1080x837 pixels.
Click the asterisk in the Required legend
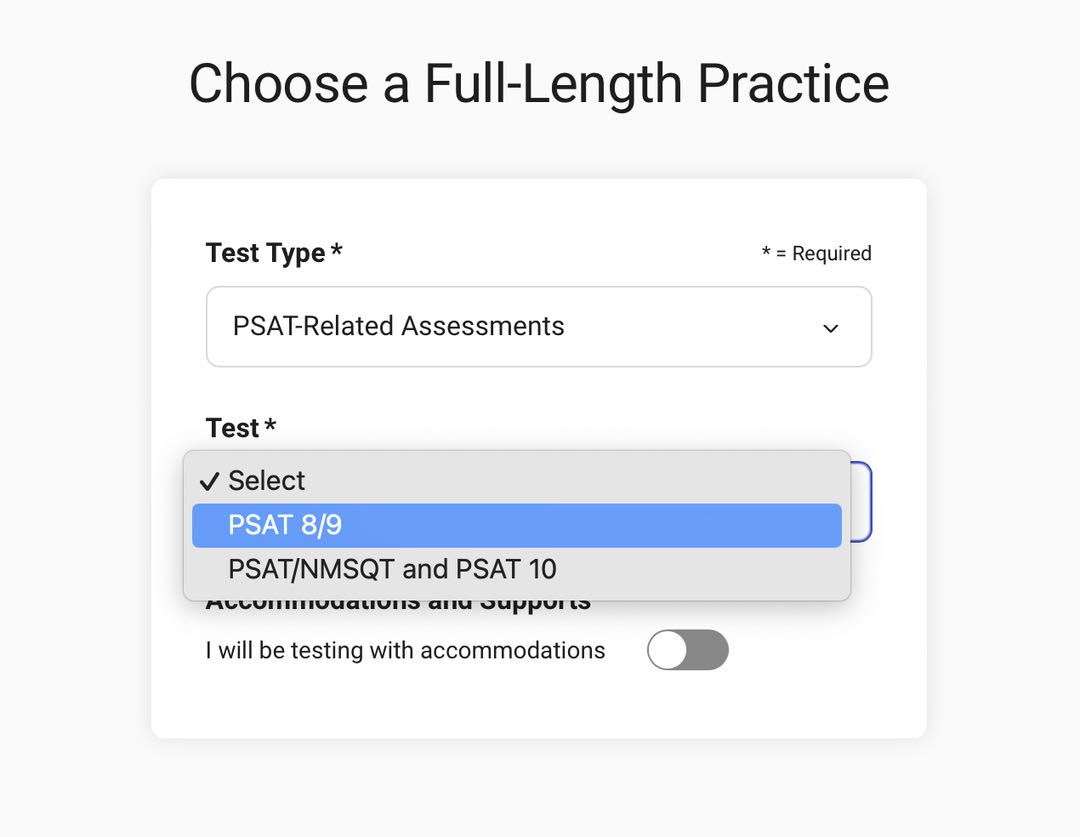pos(766,252)
